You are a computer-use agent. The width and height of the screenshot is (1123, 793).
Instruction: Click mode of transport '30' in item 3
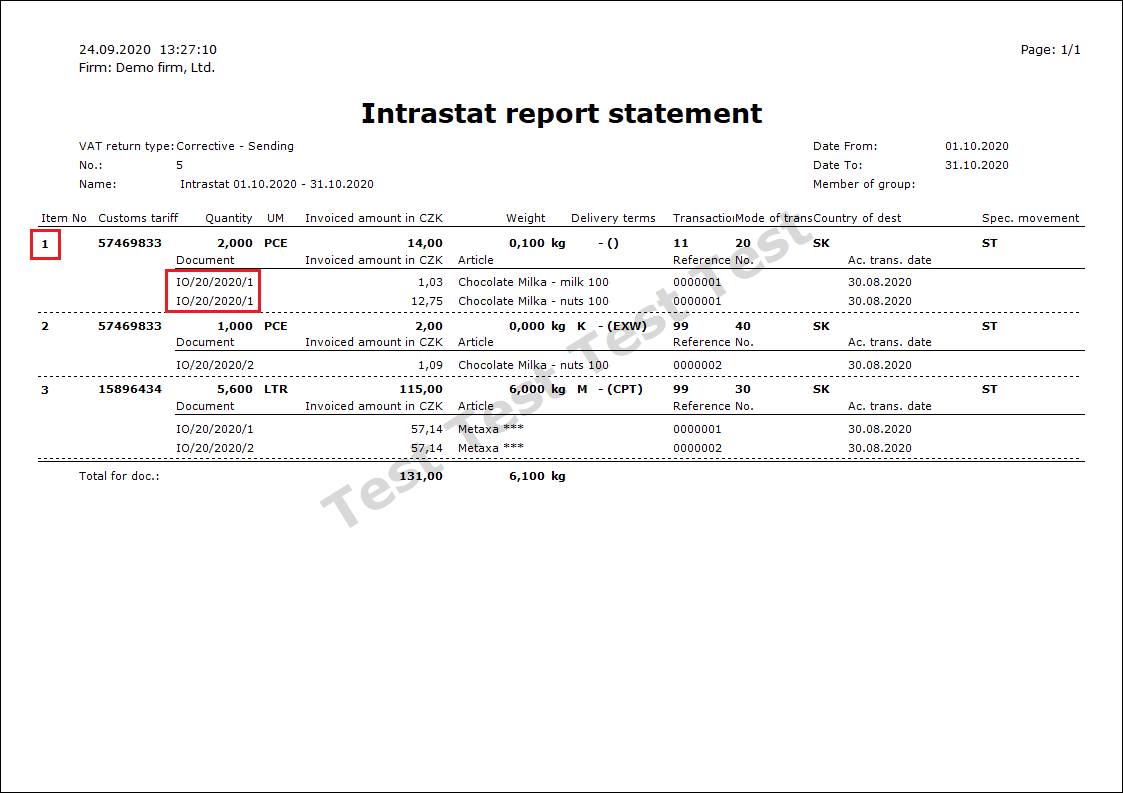(743, 389)
